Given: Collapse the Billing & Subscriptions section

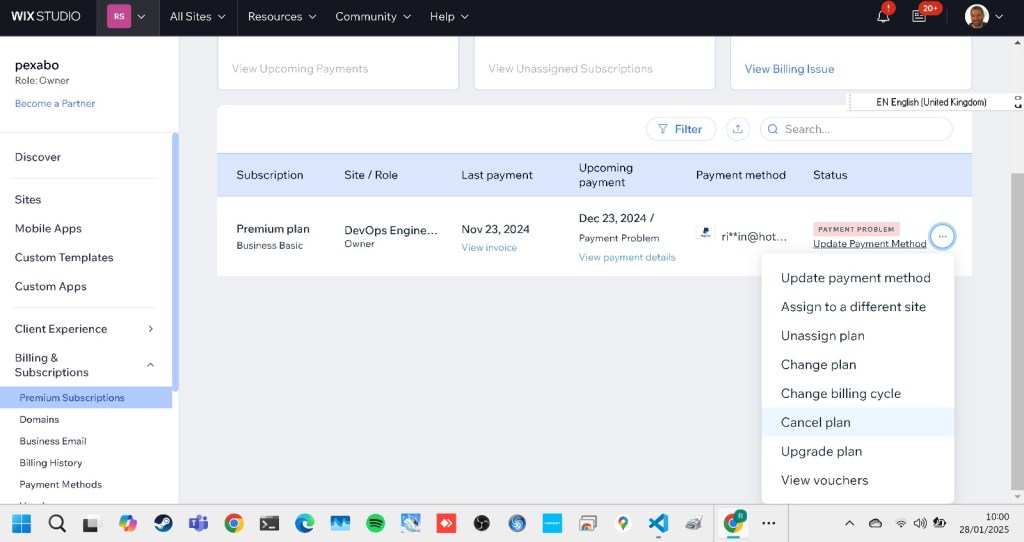Looking at the screenshot, I should [85, 364].
